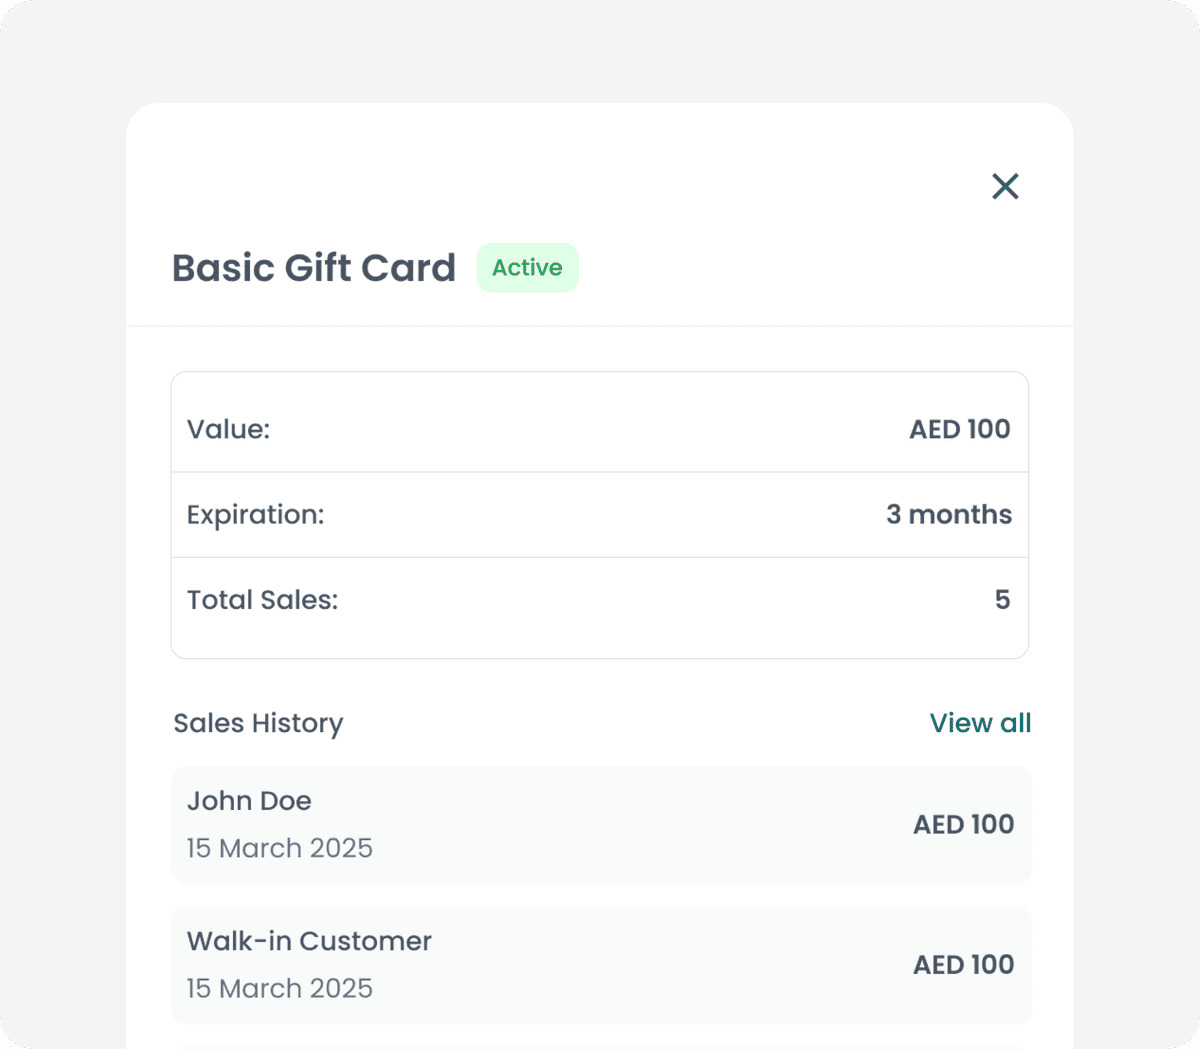Click the Sales History heading
Image resolution: width=1200 pixels, height=1049 pixels.
tap(258, 723)
